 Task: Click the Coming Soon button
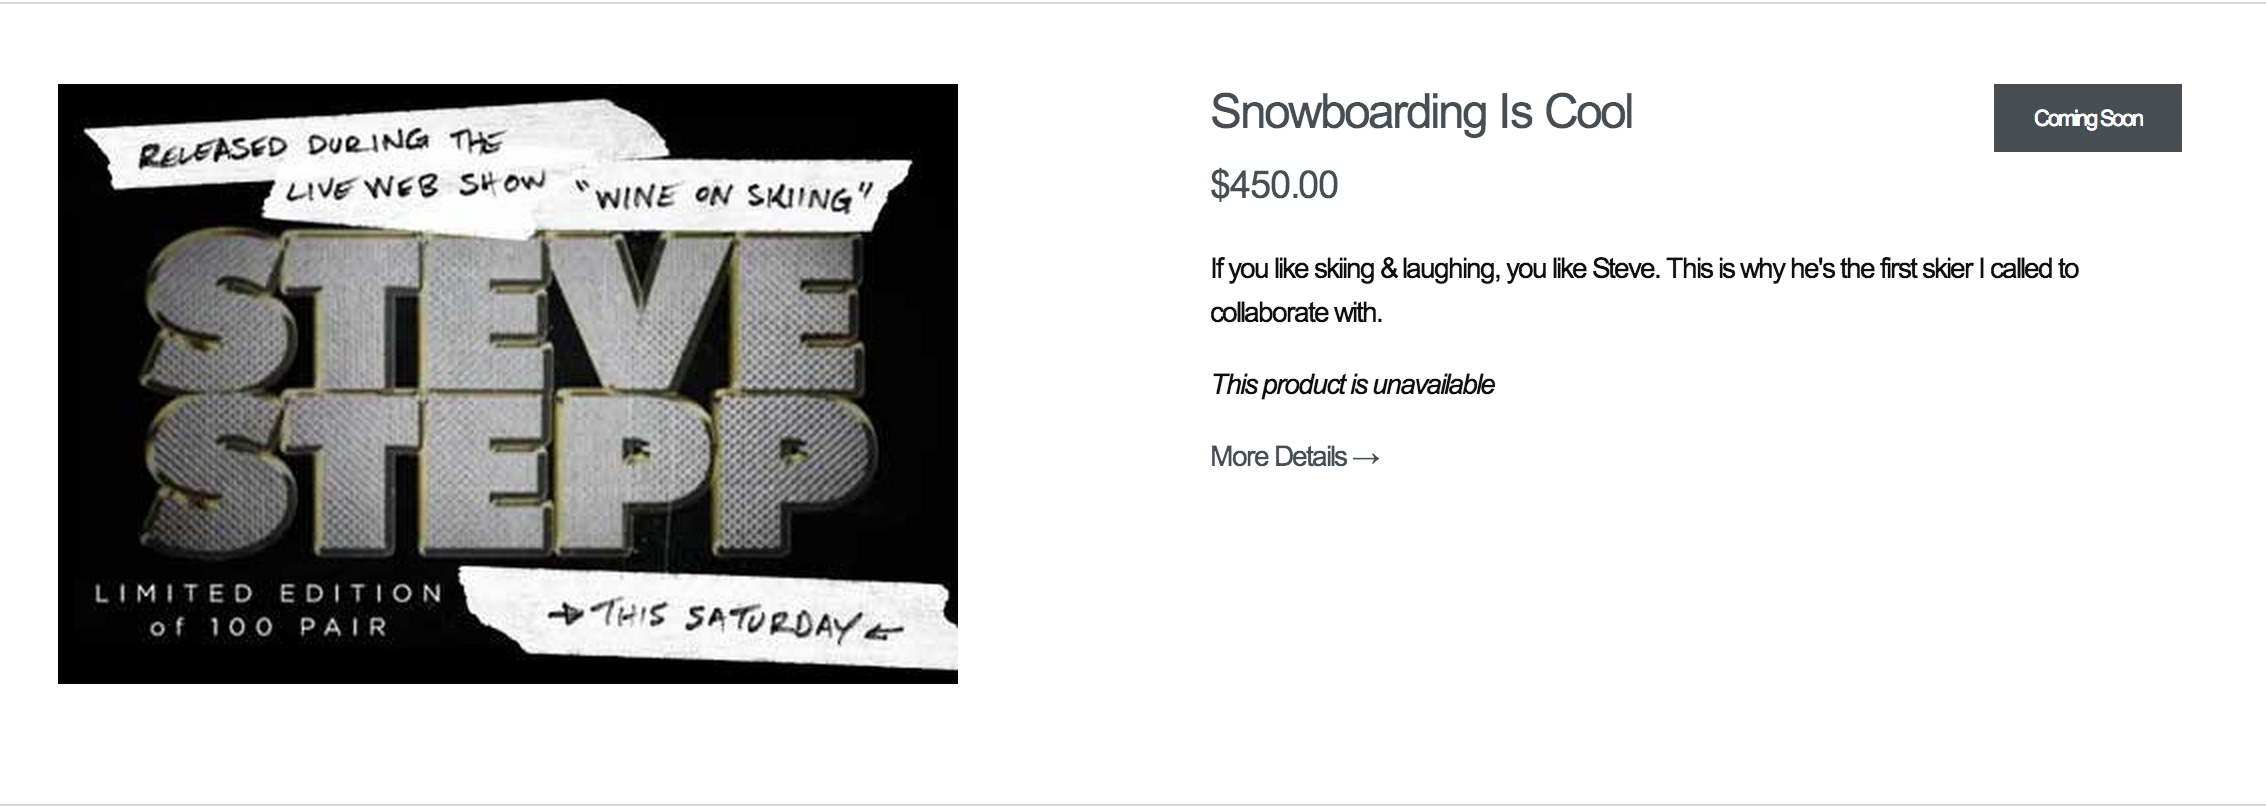tap(2087, 118)
